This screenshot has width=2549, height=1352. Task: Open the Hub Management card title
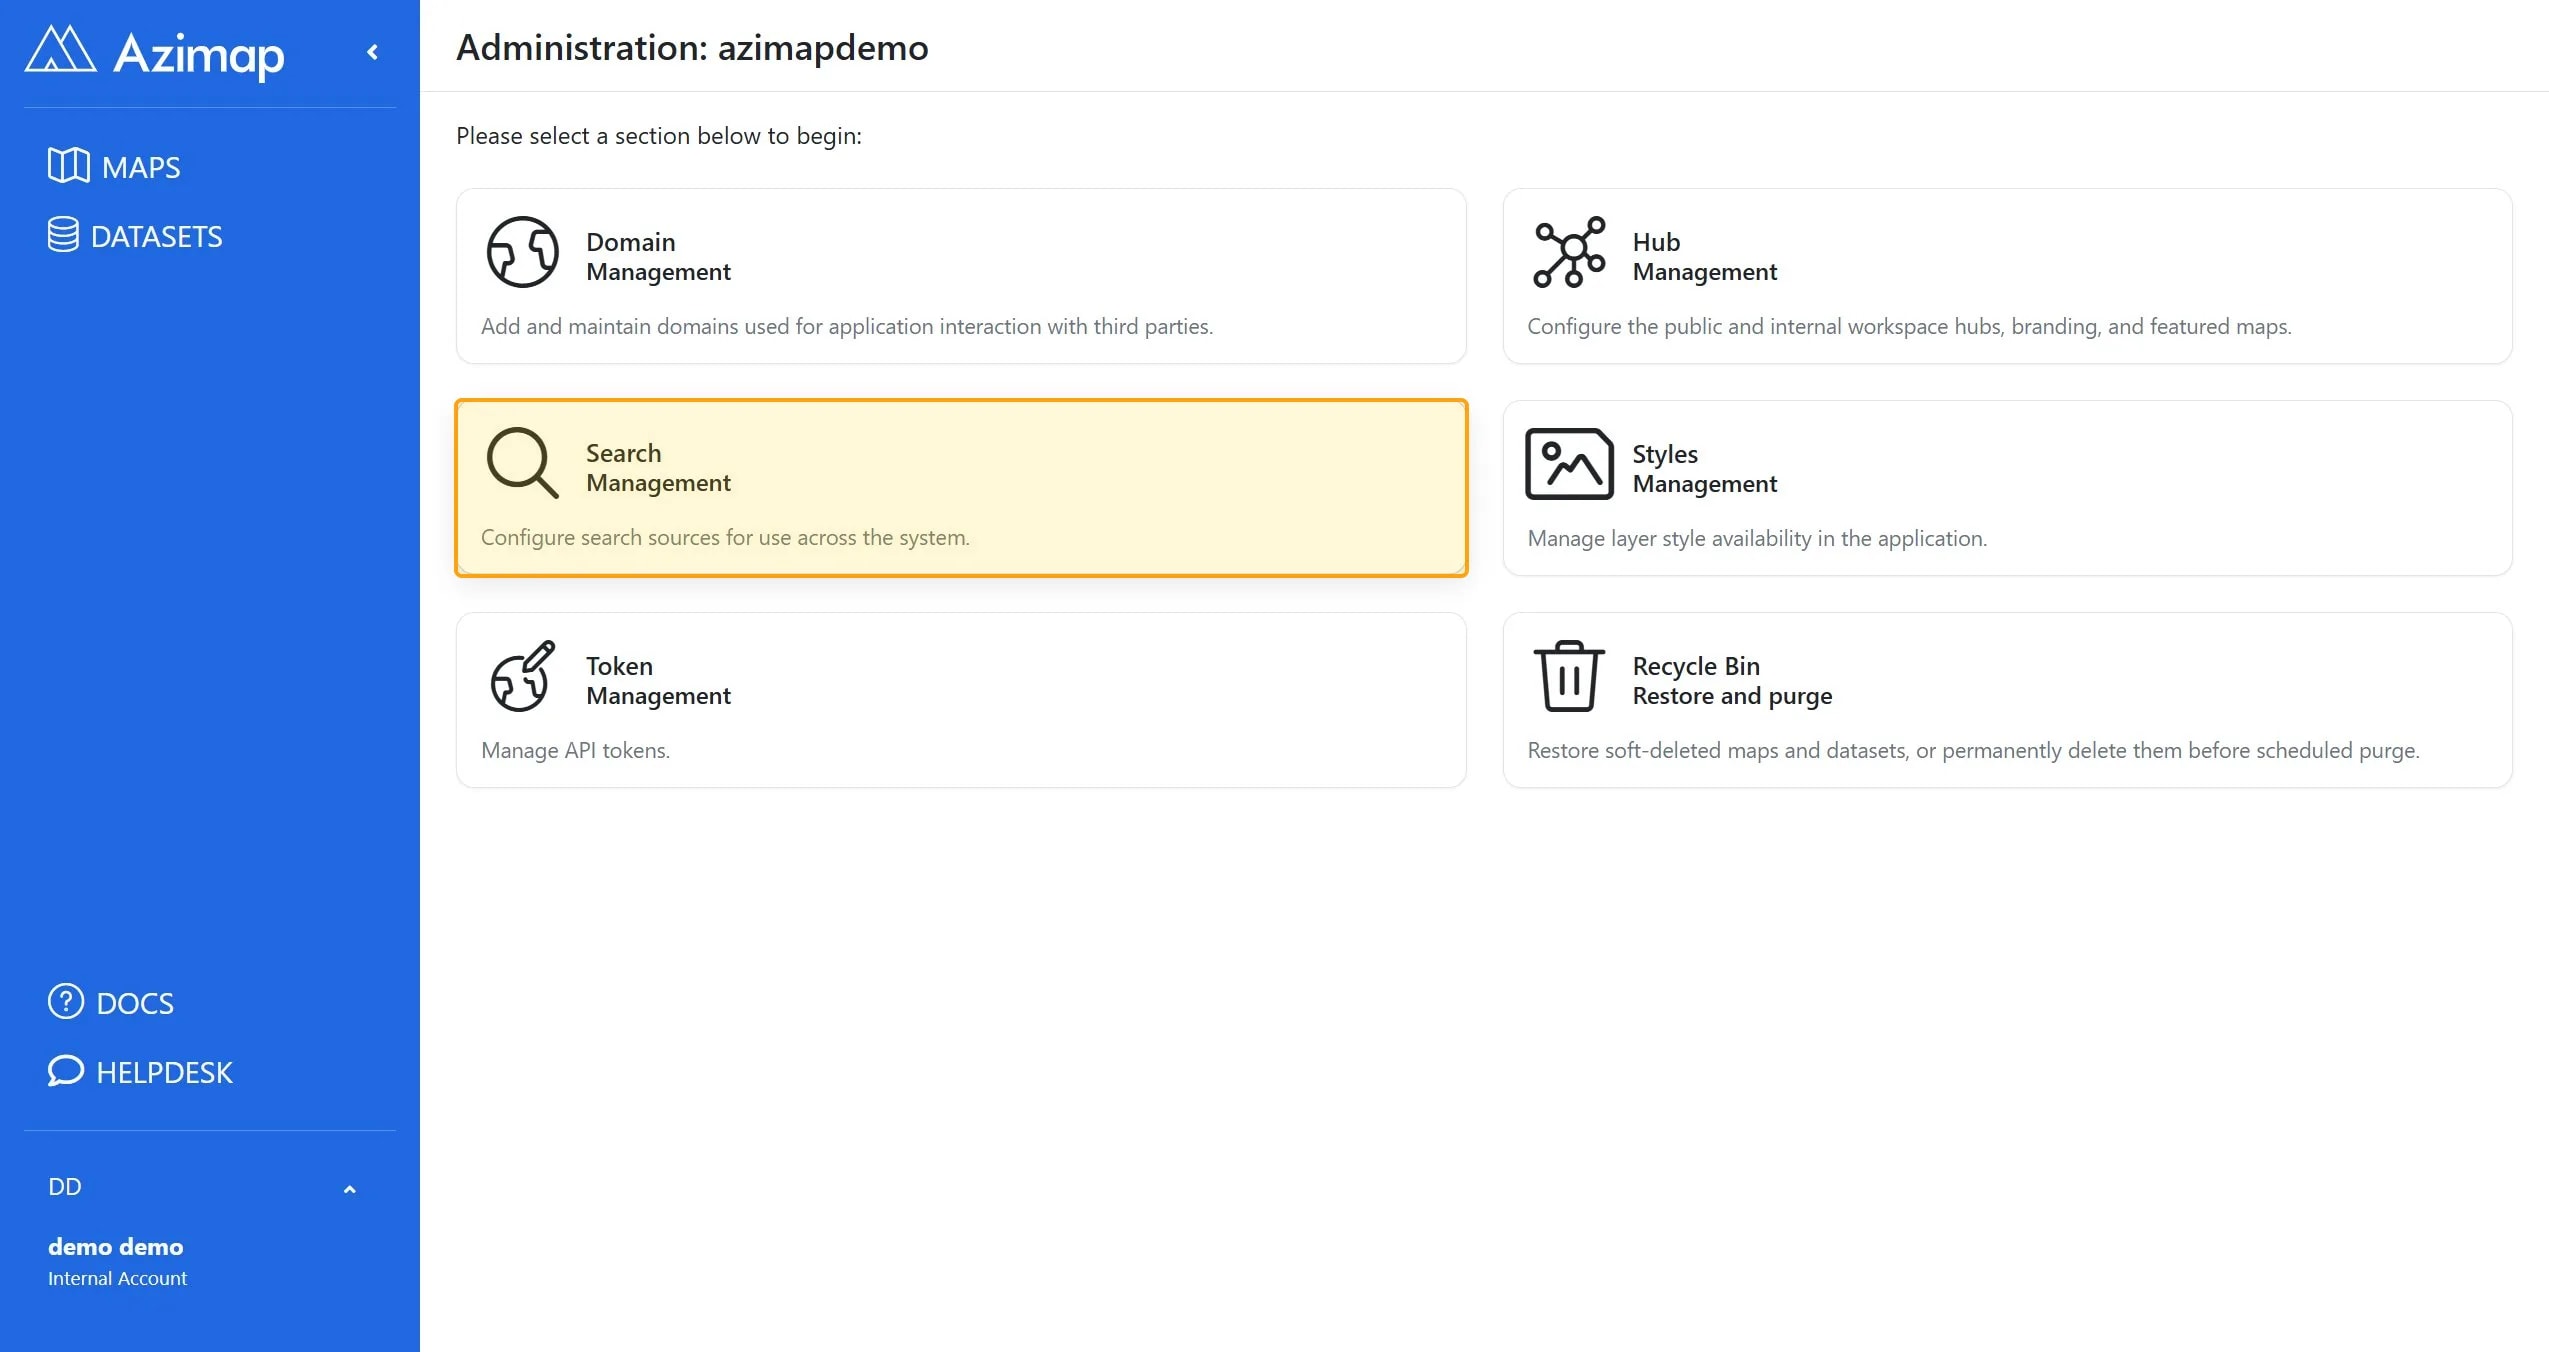coord(1704,257)
